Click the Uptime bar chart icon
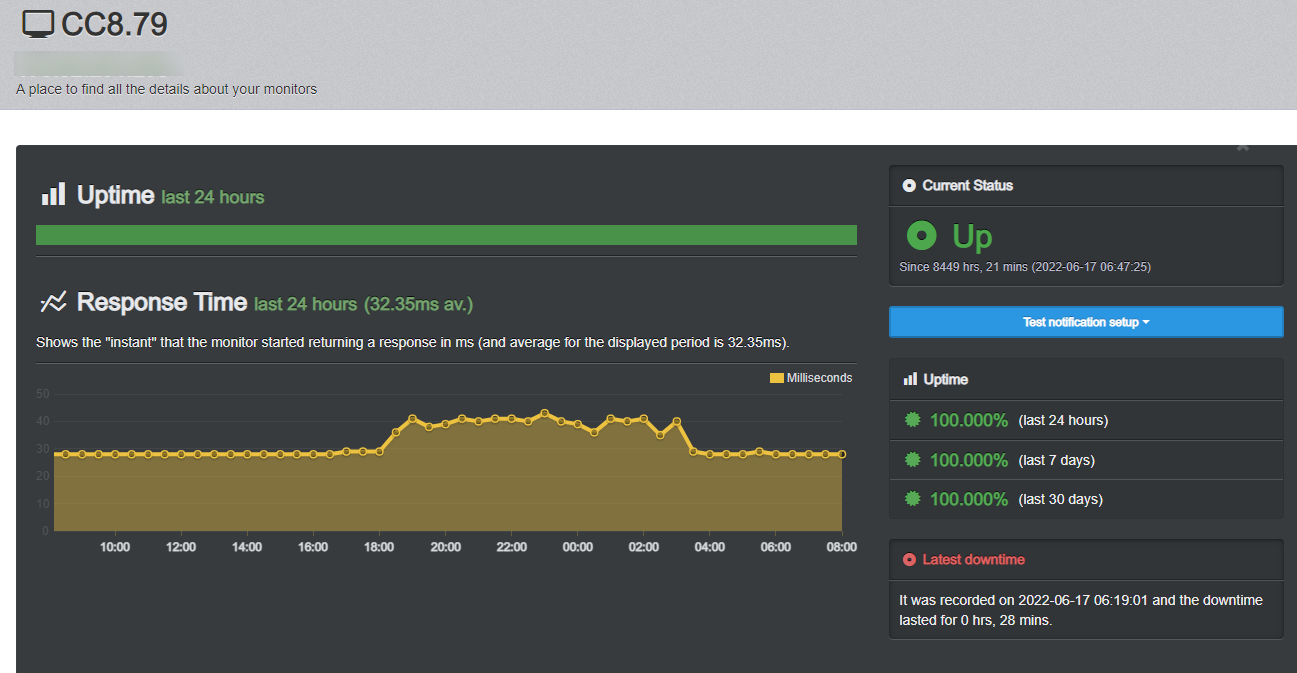The image size is (1297, 673). 53,194
